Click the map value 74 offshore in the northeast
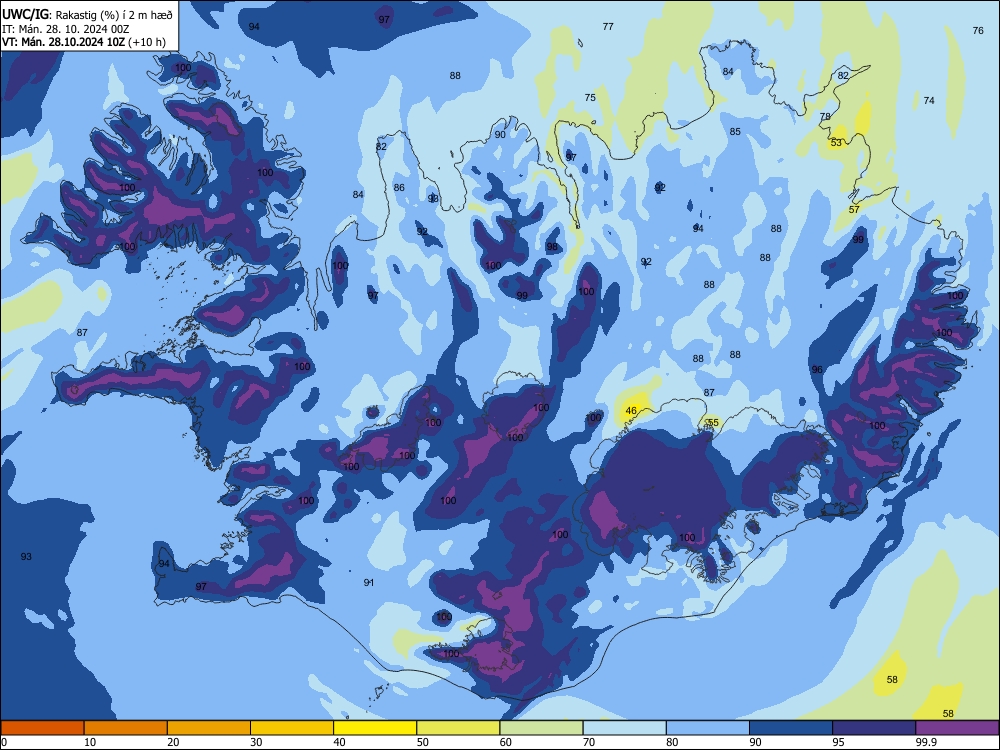Image resolution: width=1000 pixels, height=750 pixels. pyautogui.click(x=929, y=101)
